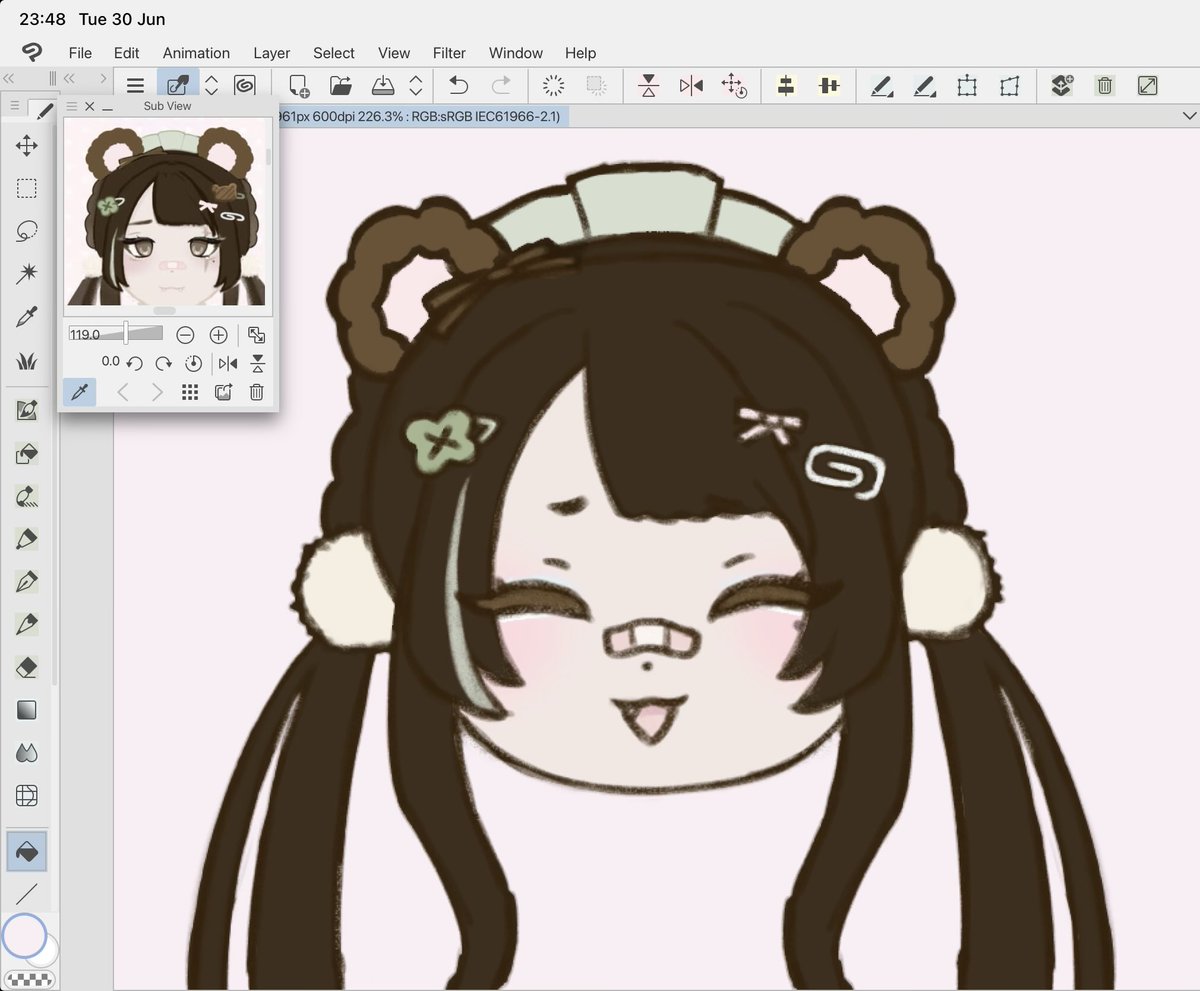Image resolution: width=1200 pixels, height=991 pixels.
Task: Select the Auto select magic wand tool
Action: (x=27, y=274)
